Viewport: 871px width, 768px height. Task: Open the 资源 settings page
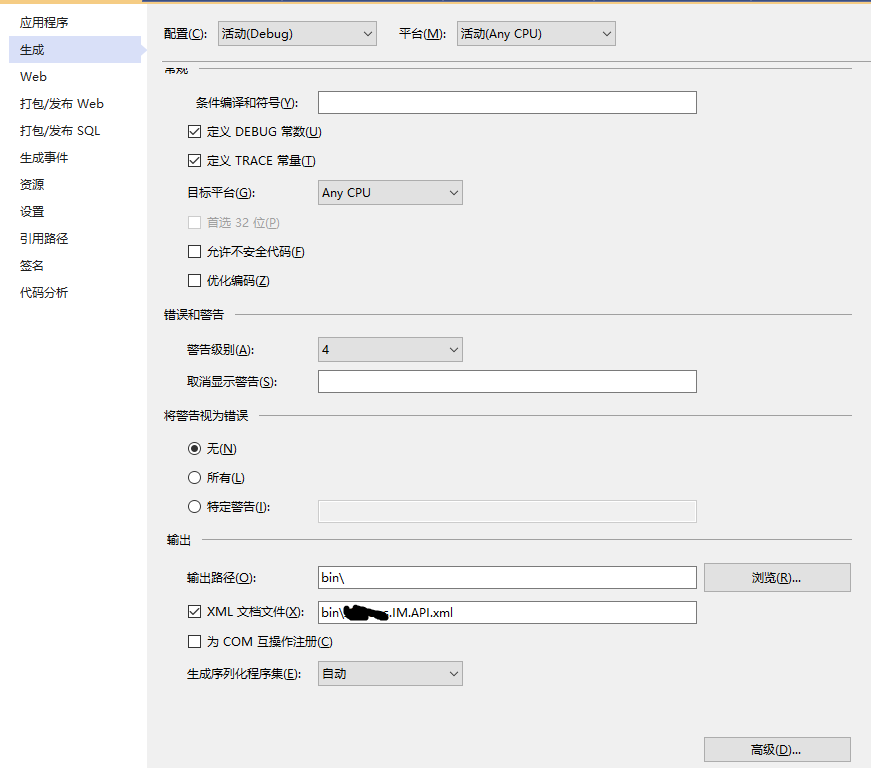[x=31, y=184]
